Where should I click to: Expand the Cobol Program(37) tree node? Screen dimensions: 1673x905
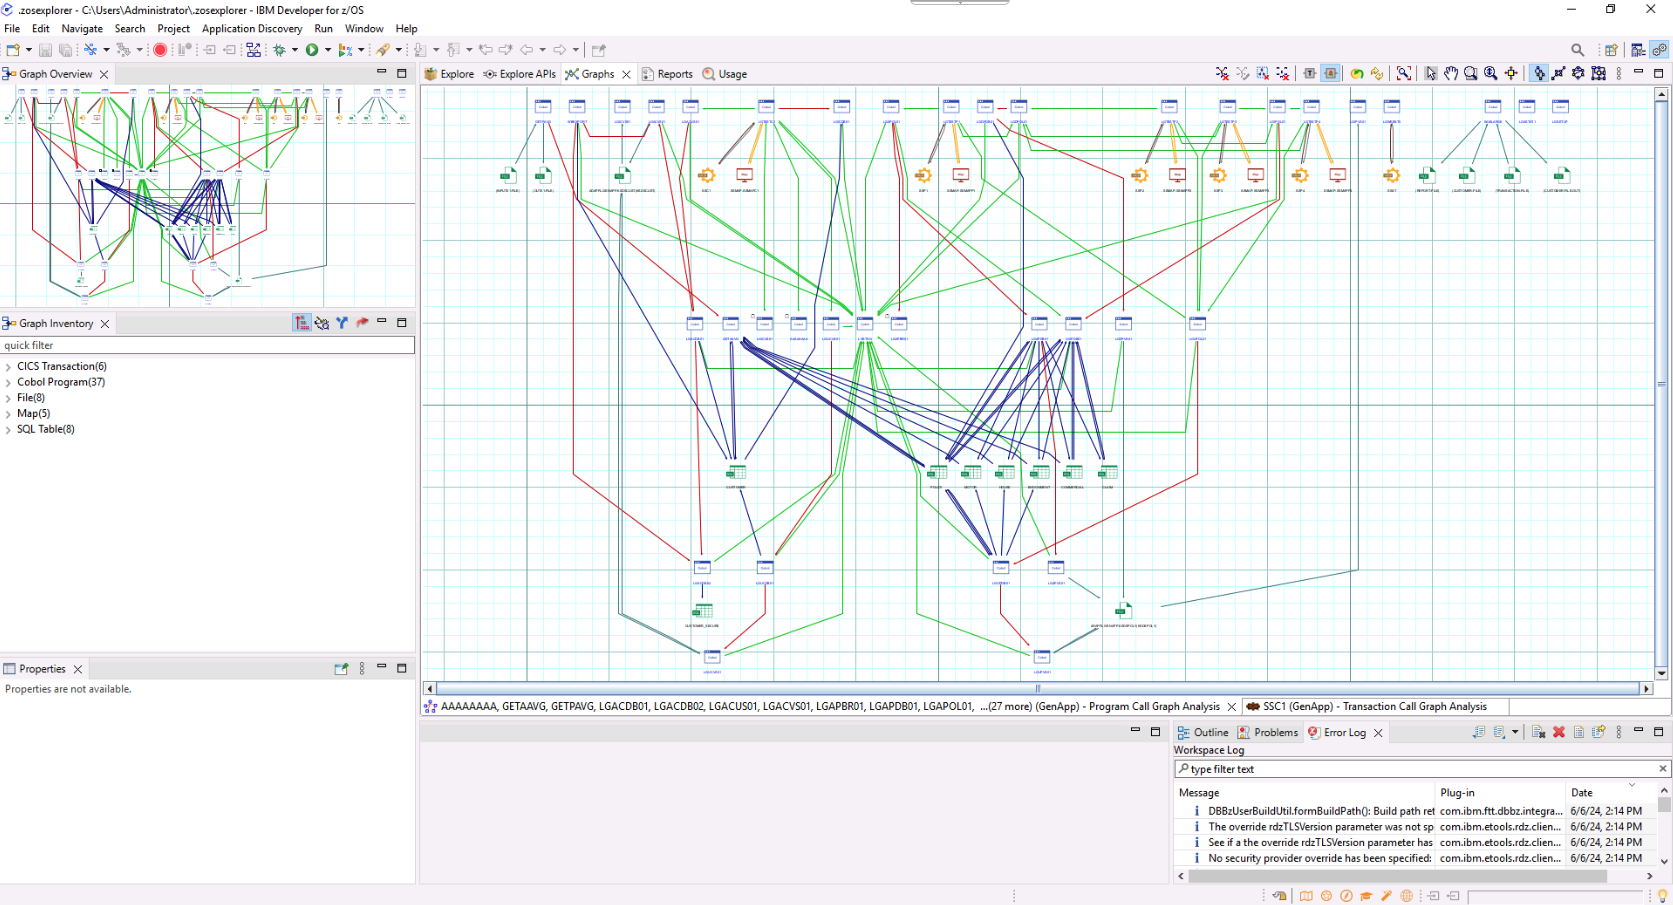(8, 382)
